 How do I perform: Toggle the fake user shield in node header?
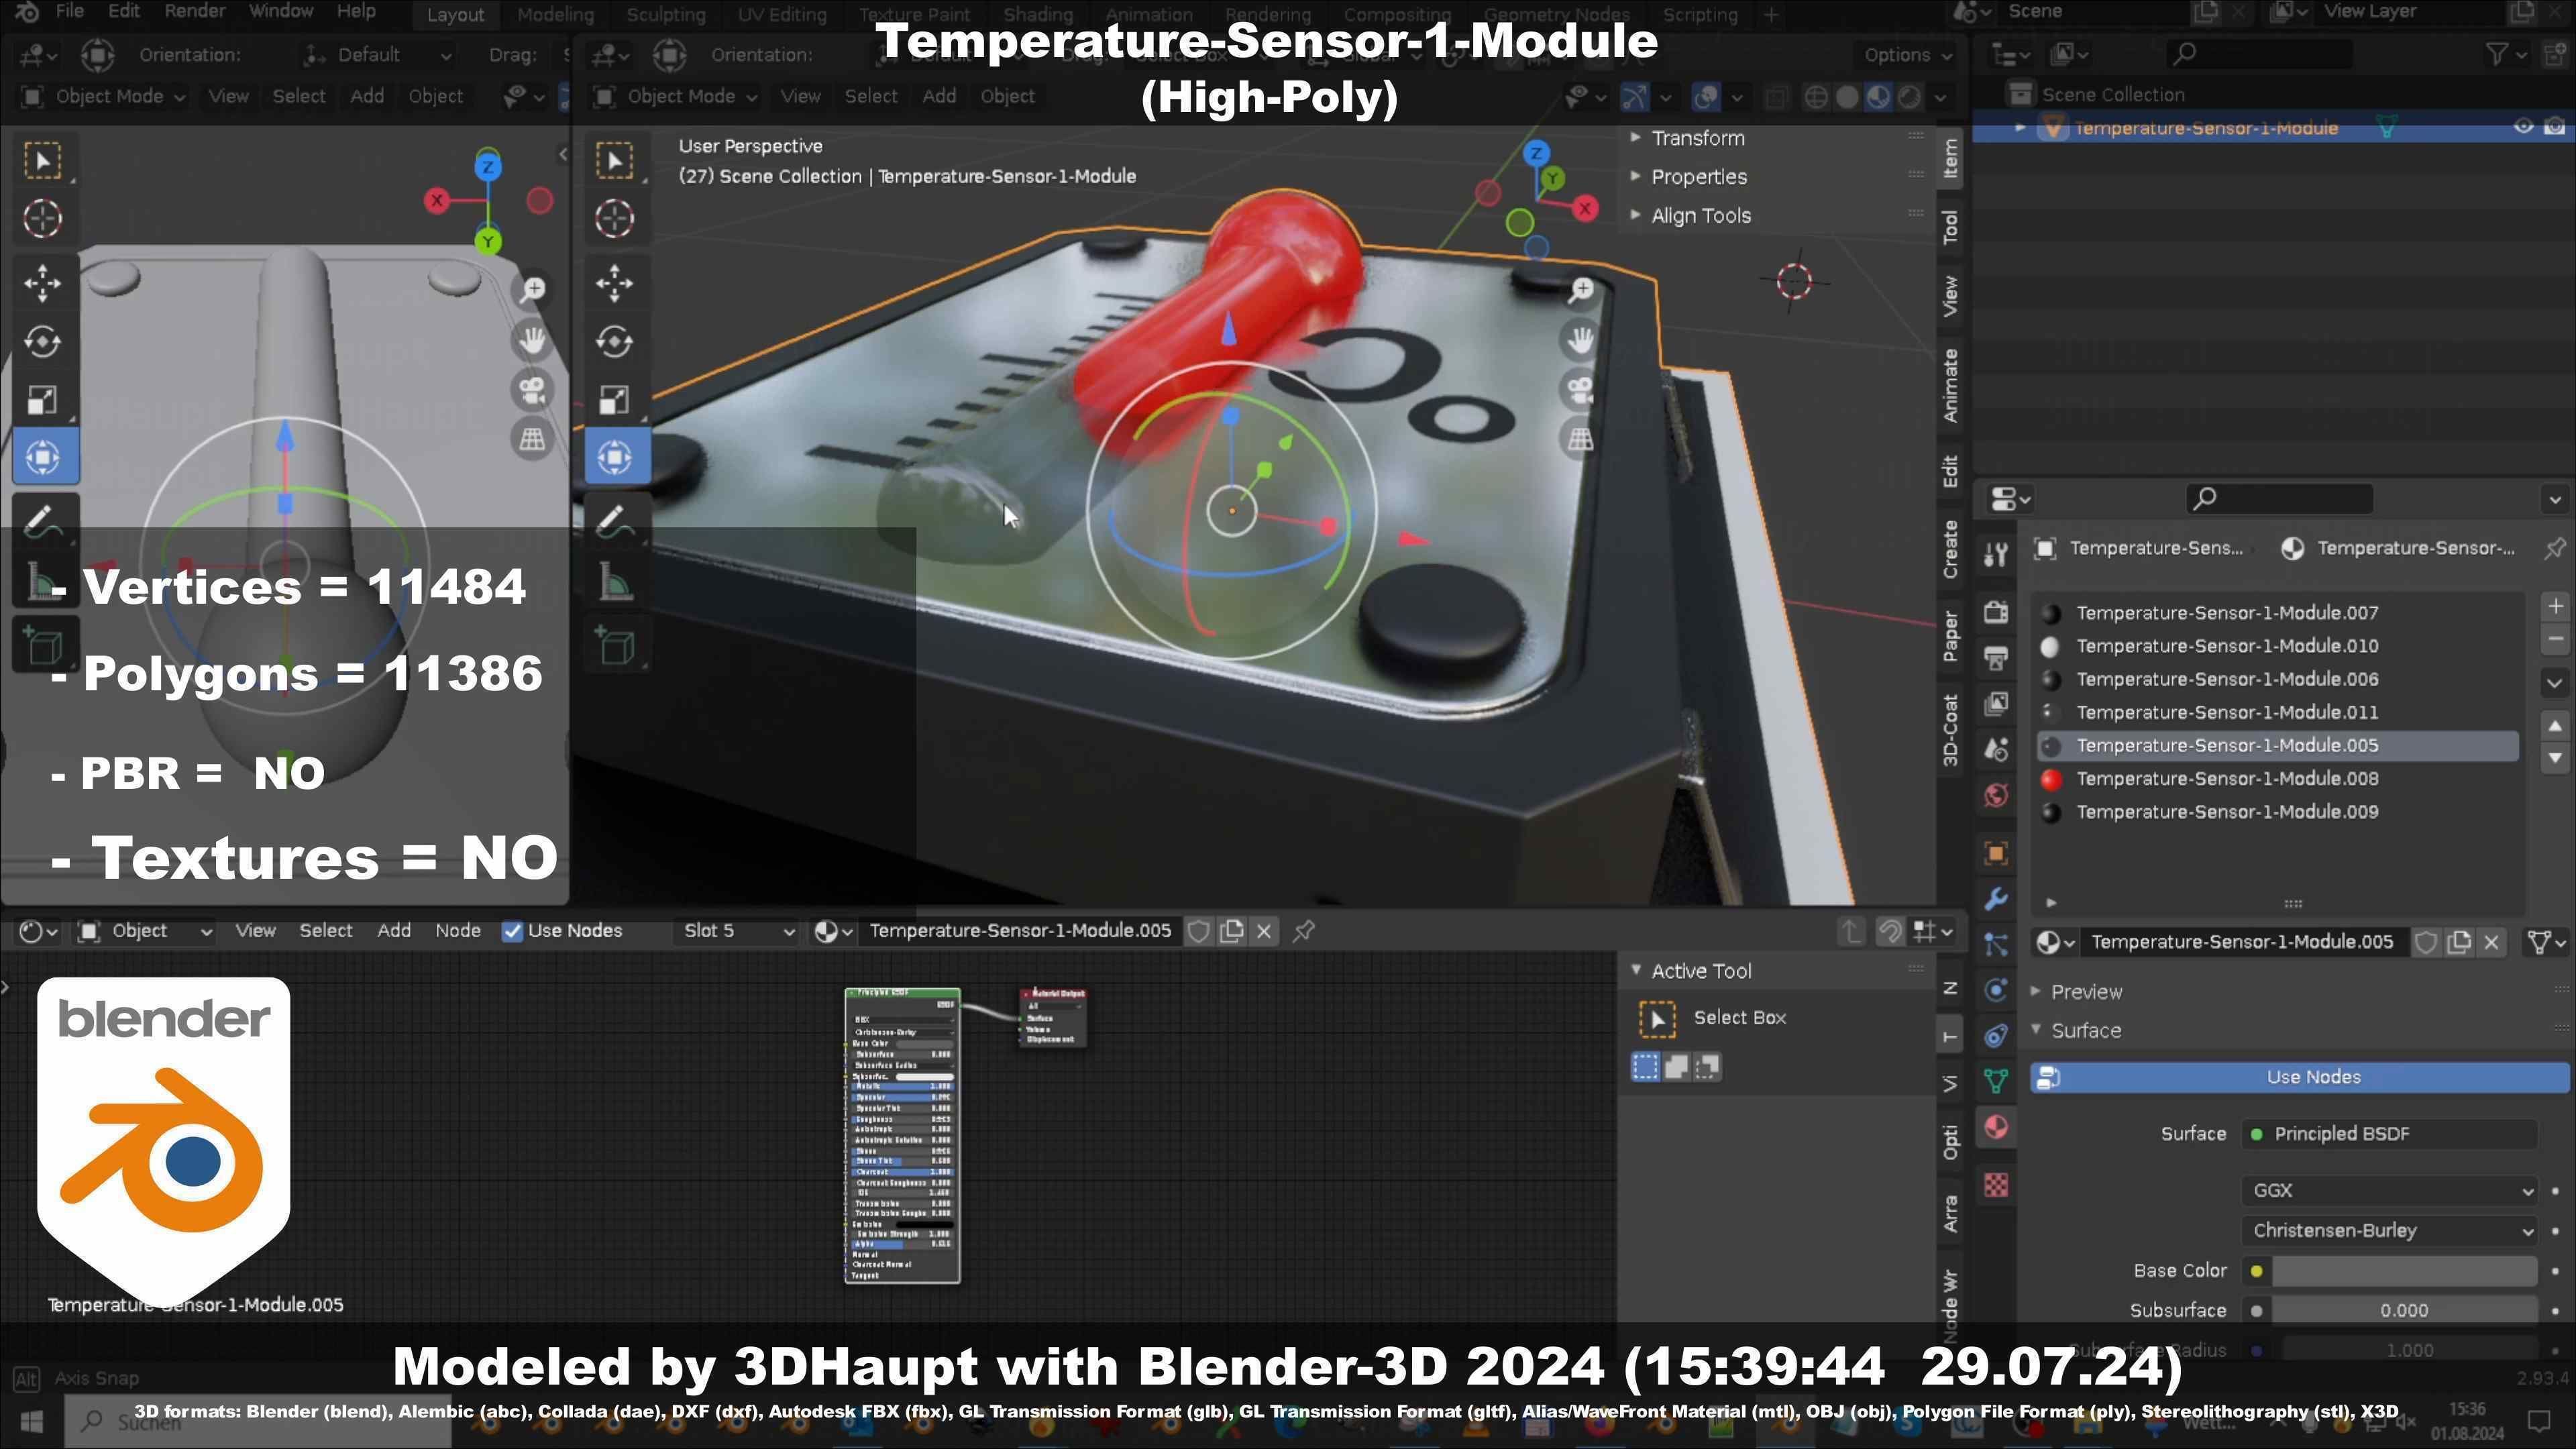[x=1199, y=931]
